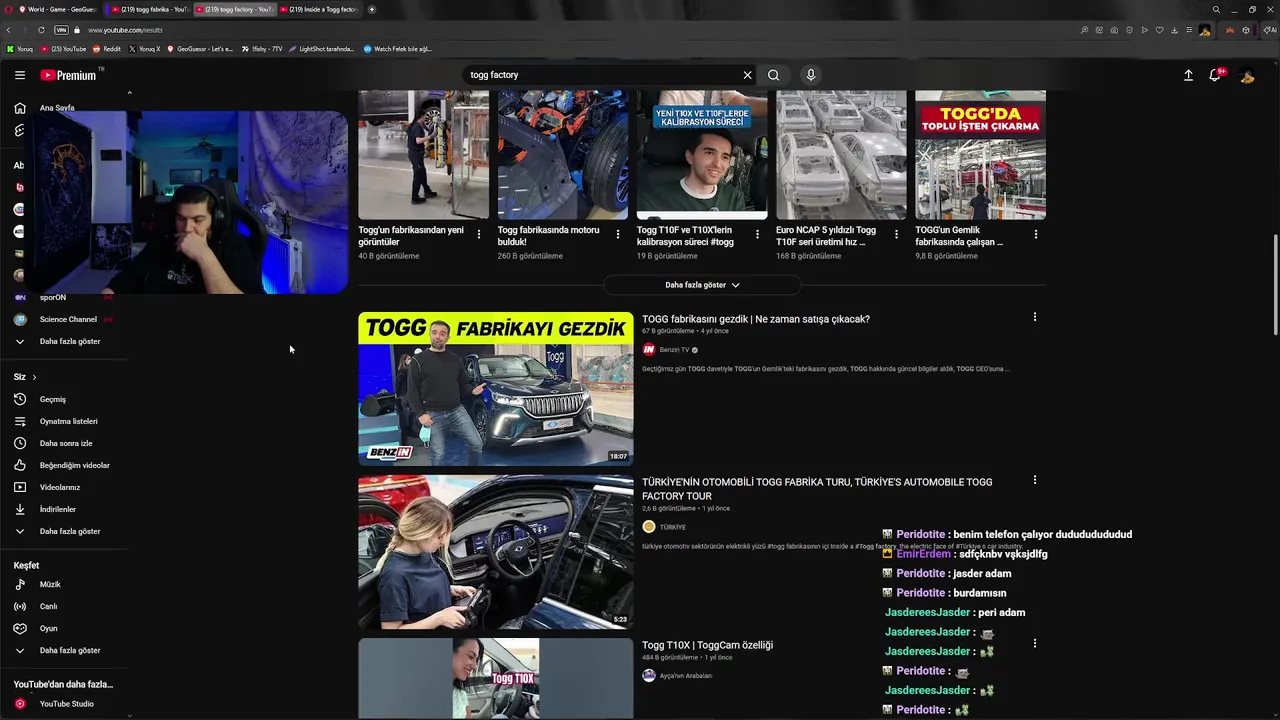Open options for TOGG FABRİKA TURU video
This screenshot has width=1280, height=720.
click(1035, 480)
